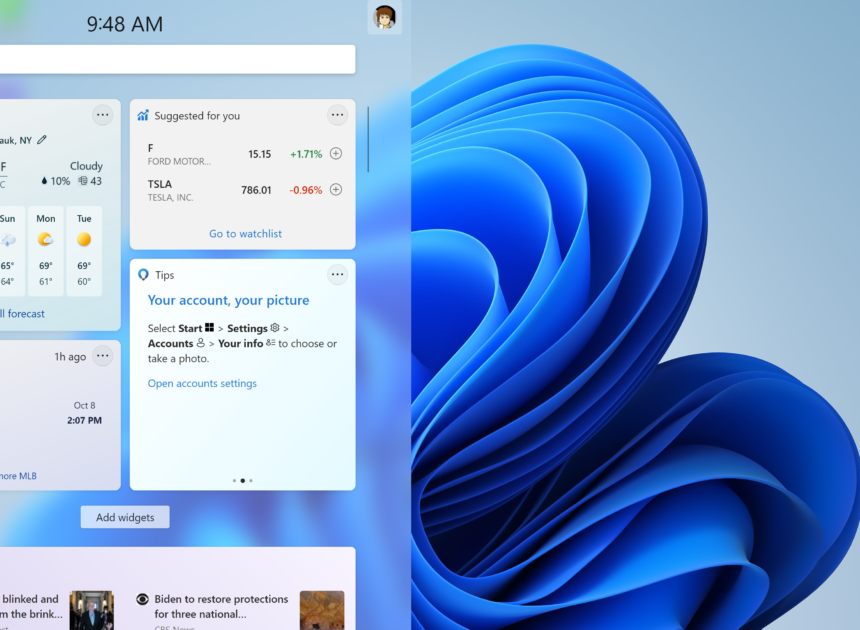Open the user profile avatar
Viewport: 860px width, 630px height.
click(x=384, y=17)
